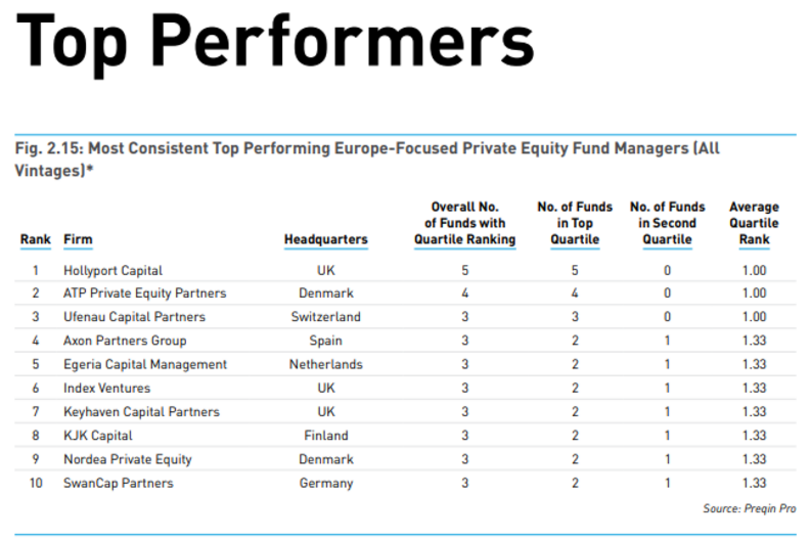The image size is (810, 540).
Task: Click the Hollyport Capital firm name
Action: coord(112,270)
